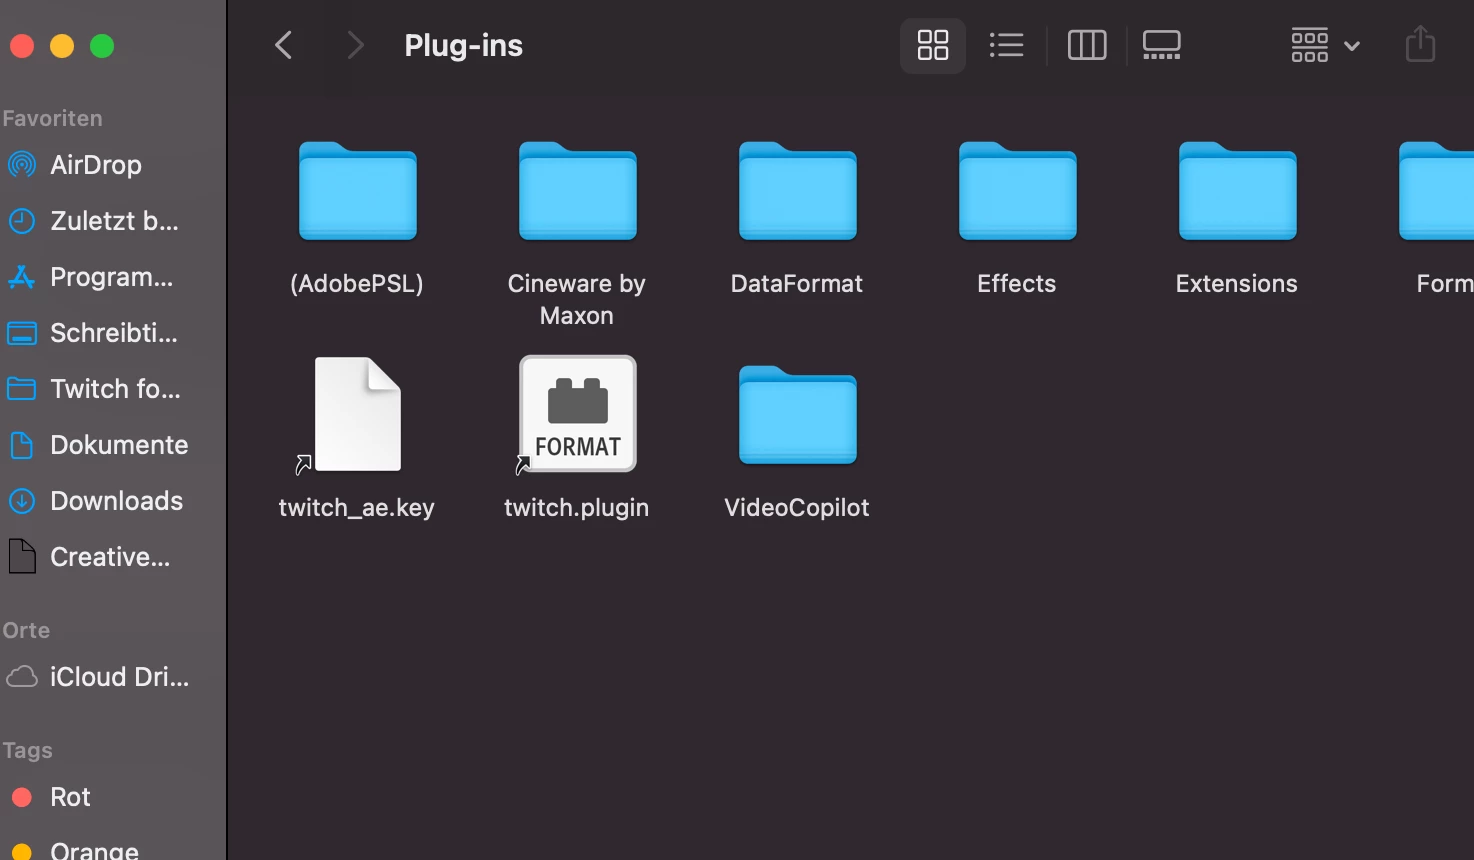Click the Downloads arrow icon
1474x860 pixels.
[x=22, y=501]
